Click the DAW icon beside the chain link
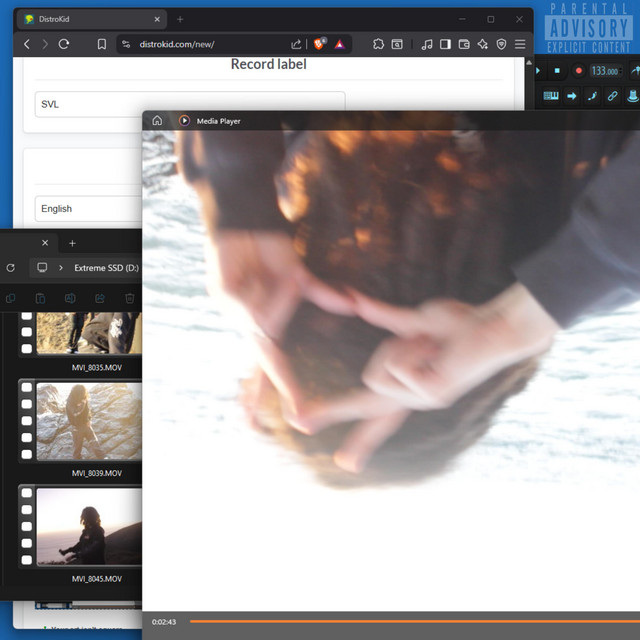Image resolution: width=640 pixels, height=640 pixels. tap(592, 96)
